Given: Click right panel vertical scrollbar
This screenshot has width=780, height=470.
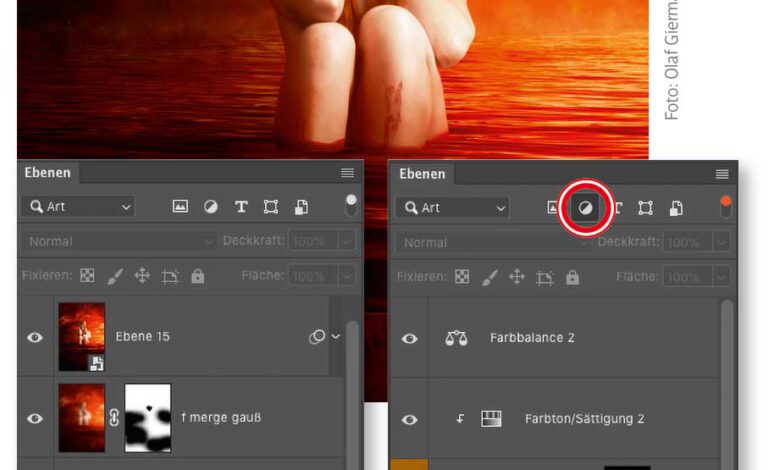Looking at the screenshot, I should (x=727, y=384).
